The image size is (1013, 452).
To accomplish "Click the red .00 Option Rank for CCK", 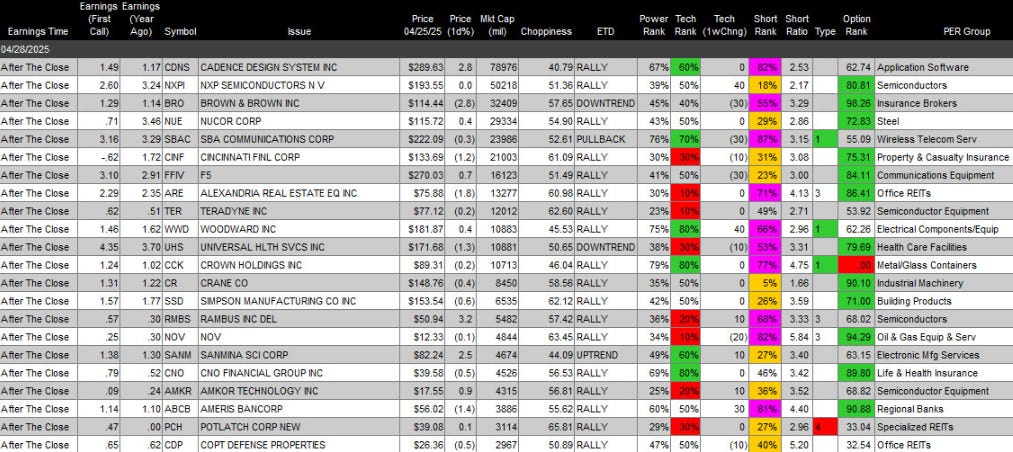I will click(x=856, y=265).
